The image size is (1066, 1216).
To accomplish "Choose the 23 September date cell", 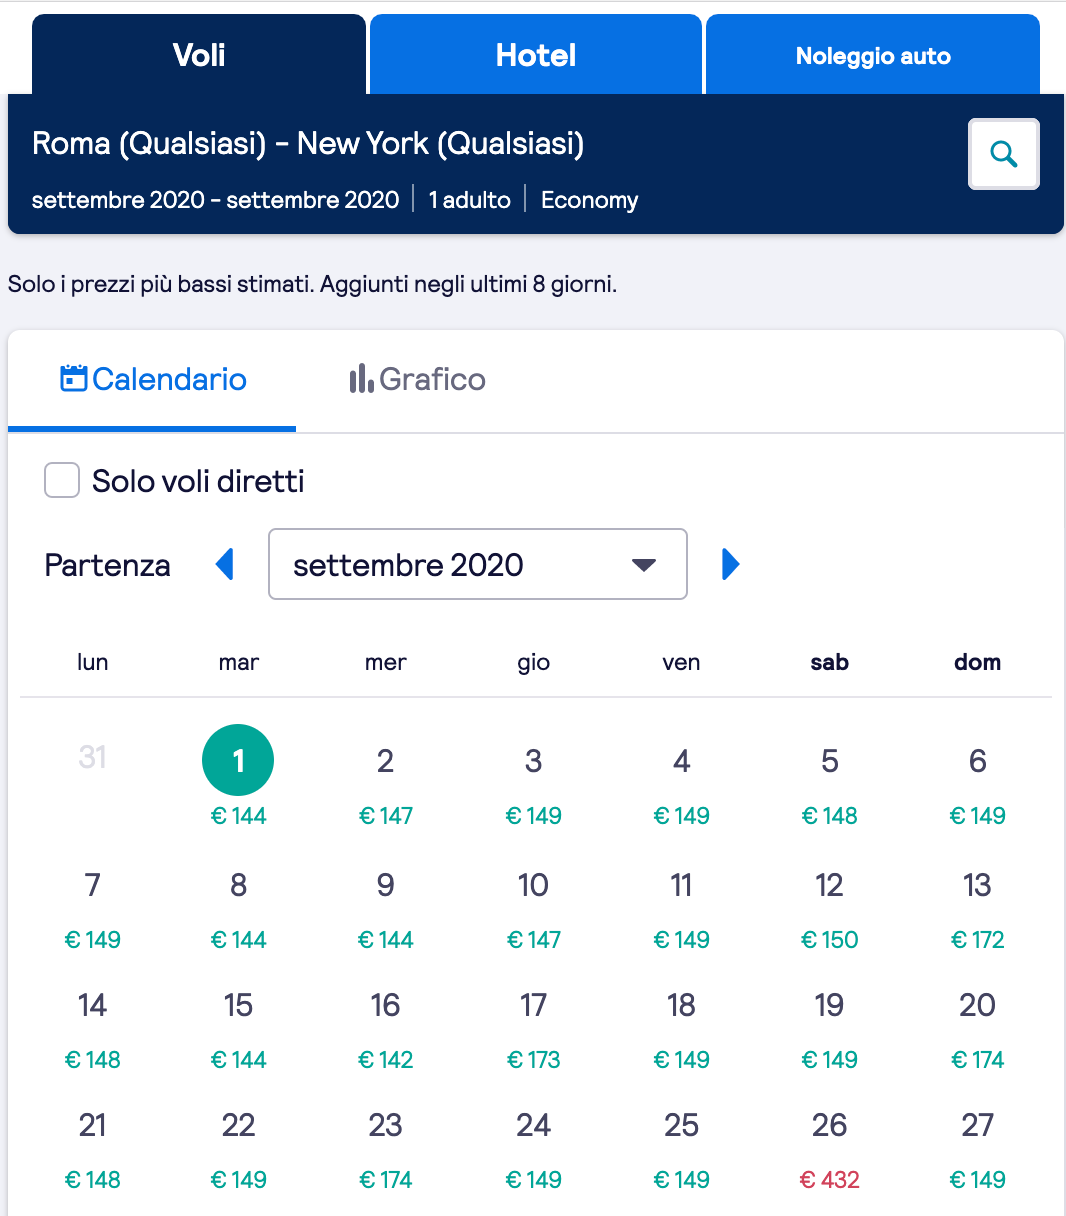I will (x=386, y=1150).
